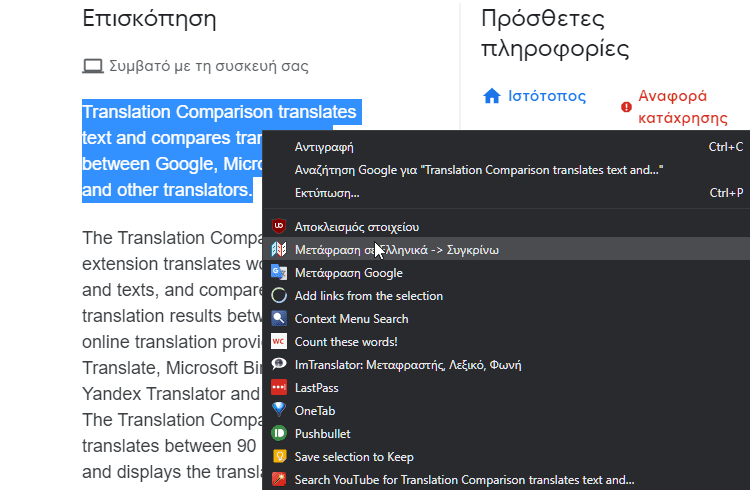Click the home icon beside Ιστότοπος

pos(492,96)
